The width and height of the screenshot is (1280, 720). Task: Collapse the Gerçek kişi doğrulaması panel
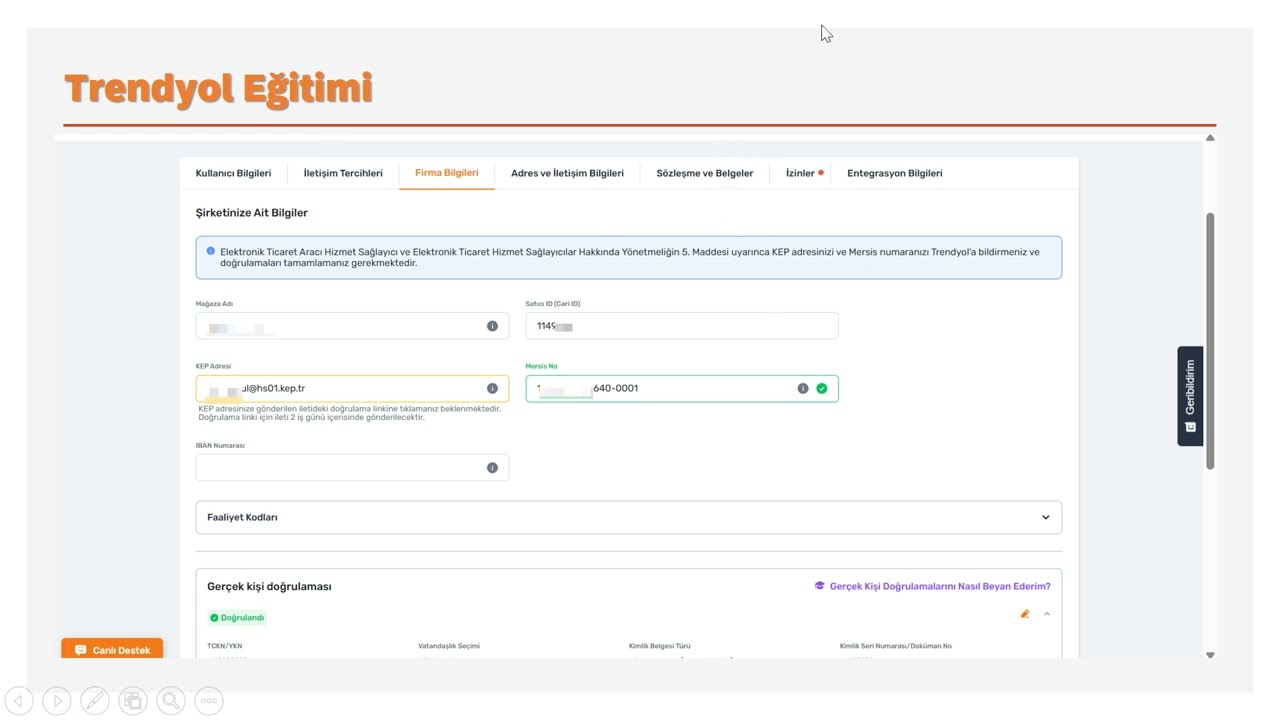[x=1047, y=614]
